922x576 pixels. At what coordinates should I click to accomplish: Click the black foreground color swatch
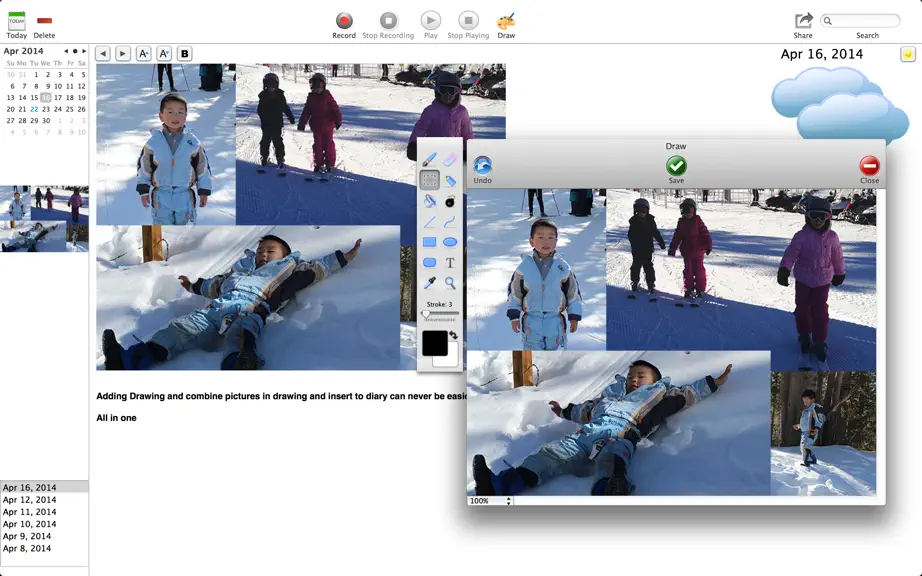[x=435, y=343]
